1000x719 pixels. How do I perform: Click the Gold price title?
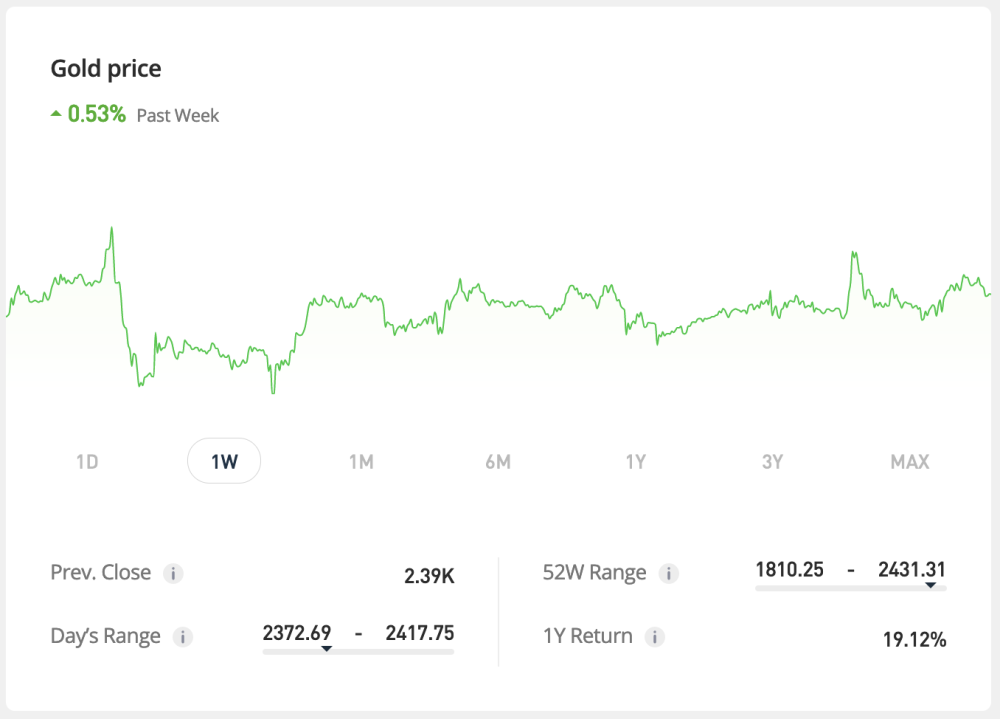[x=105, y=68]
